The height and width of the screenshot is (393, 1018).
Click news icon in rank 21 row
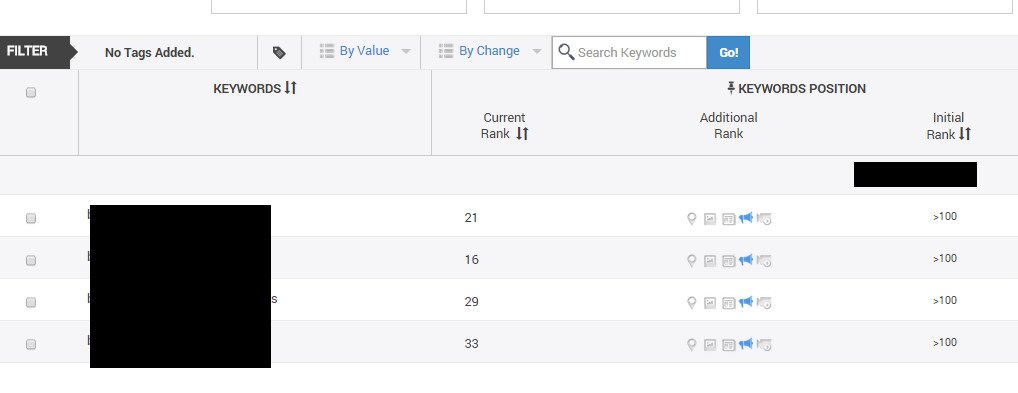pyautogui.click(x=728, y=220)
